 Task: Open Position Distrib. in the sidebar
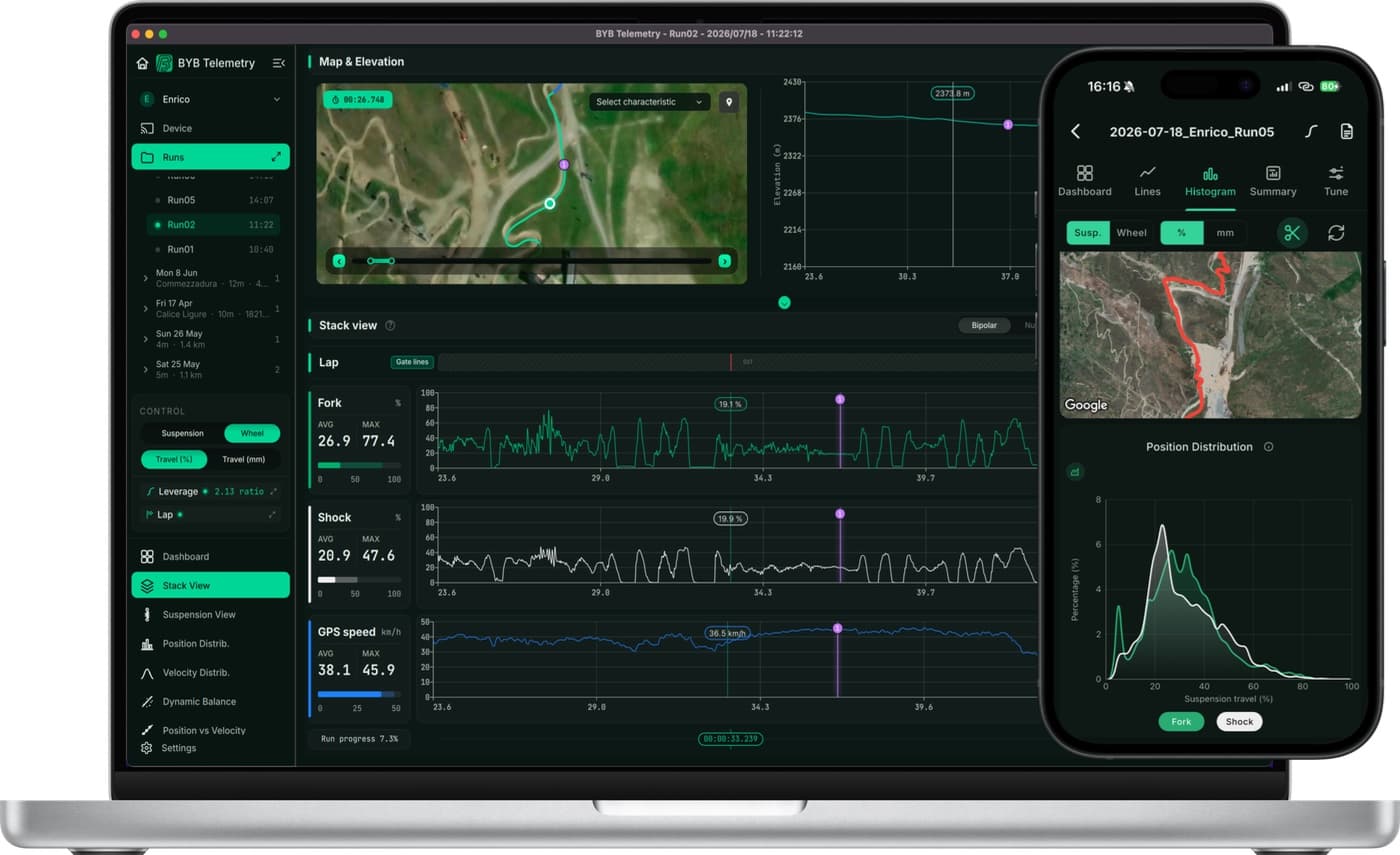pos(210,643)
